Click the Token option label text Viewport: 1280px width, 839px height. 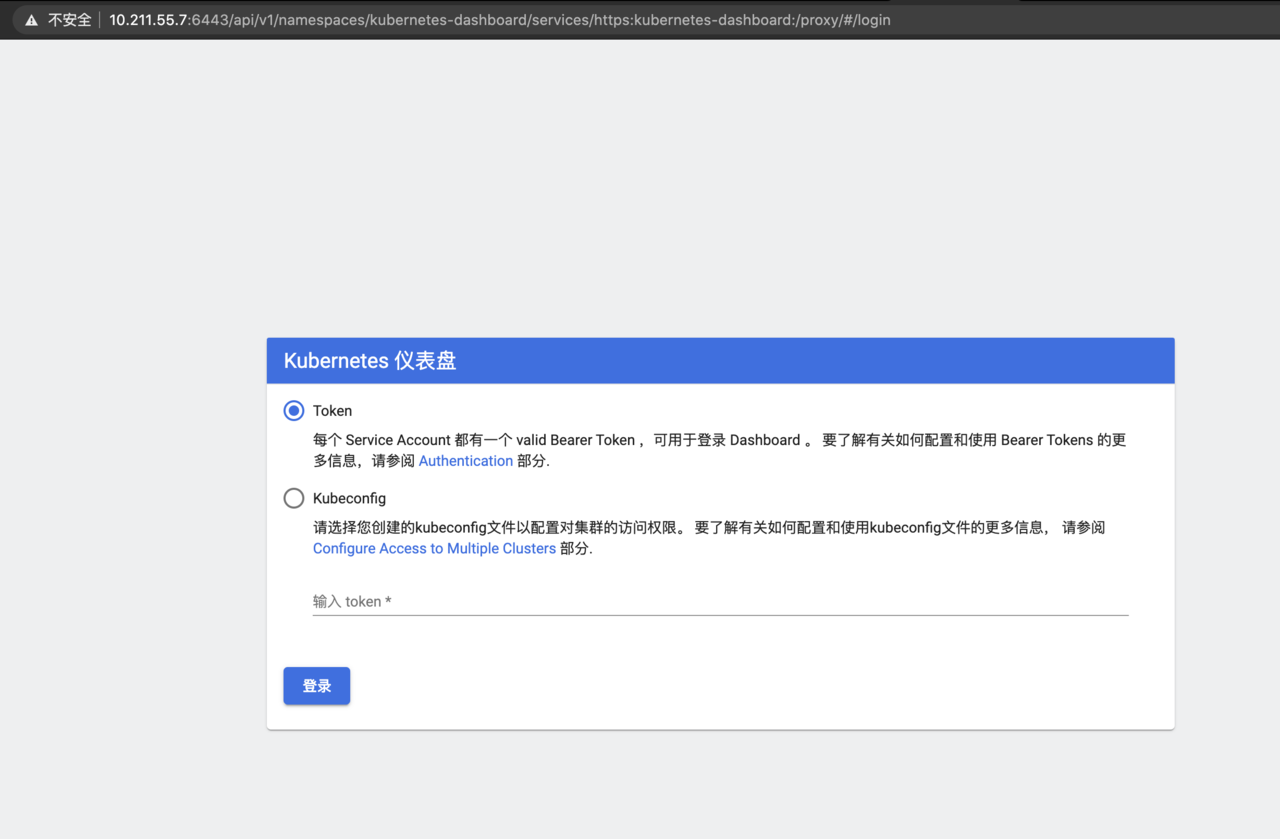333,411
